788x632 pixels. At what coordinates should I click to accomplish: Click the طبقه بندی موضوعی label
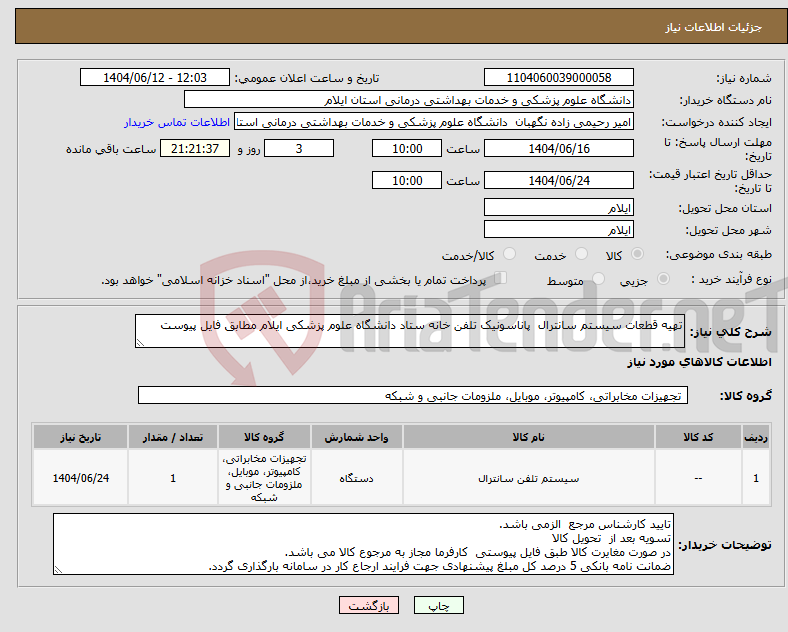719,255
